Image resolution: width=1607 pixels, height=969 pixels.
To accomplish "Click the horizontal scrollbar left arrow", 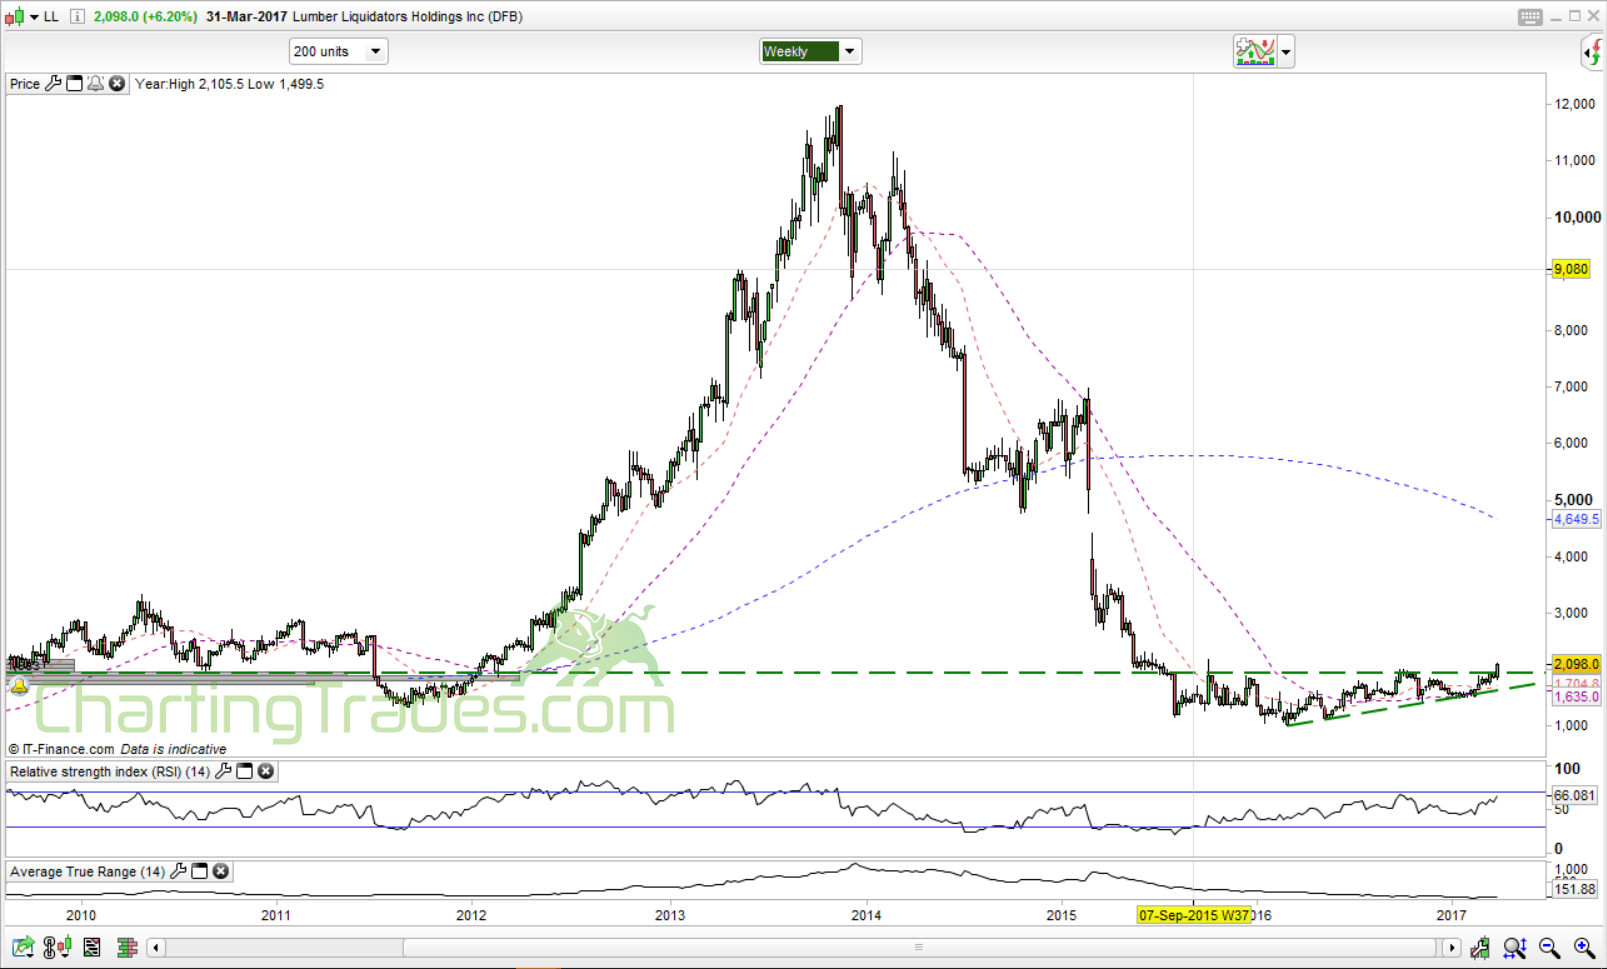I will click(156, 947).
